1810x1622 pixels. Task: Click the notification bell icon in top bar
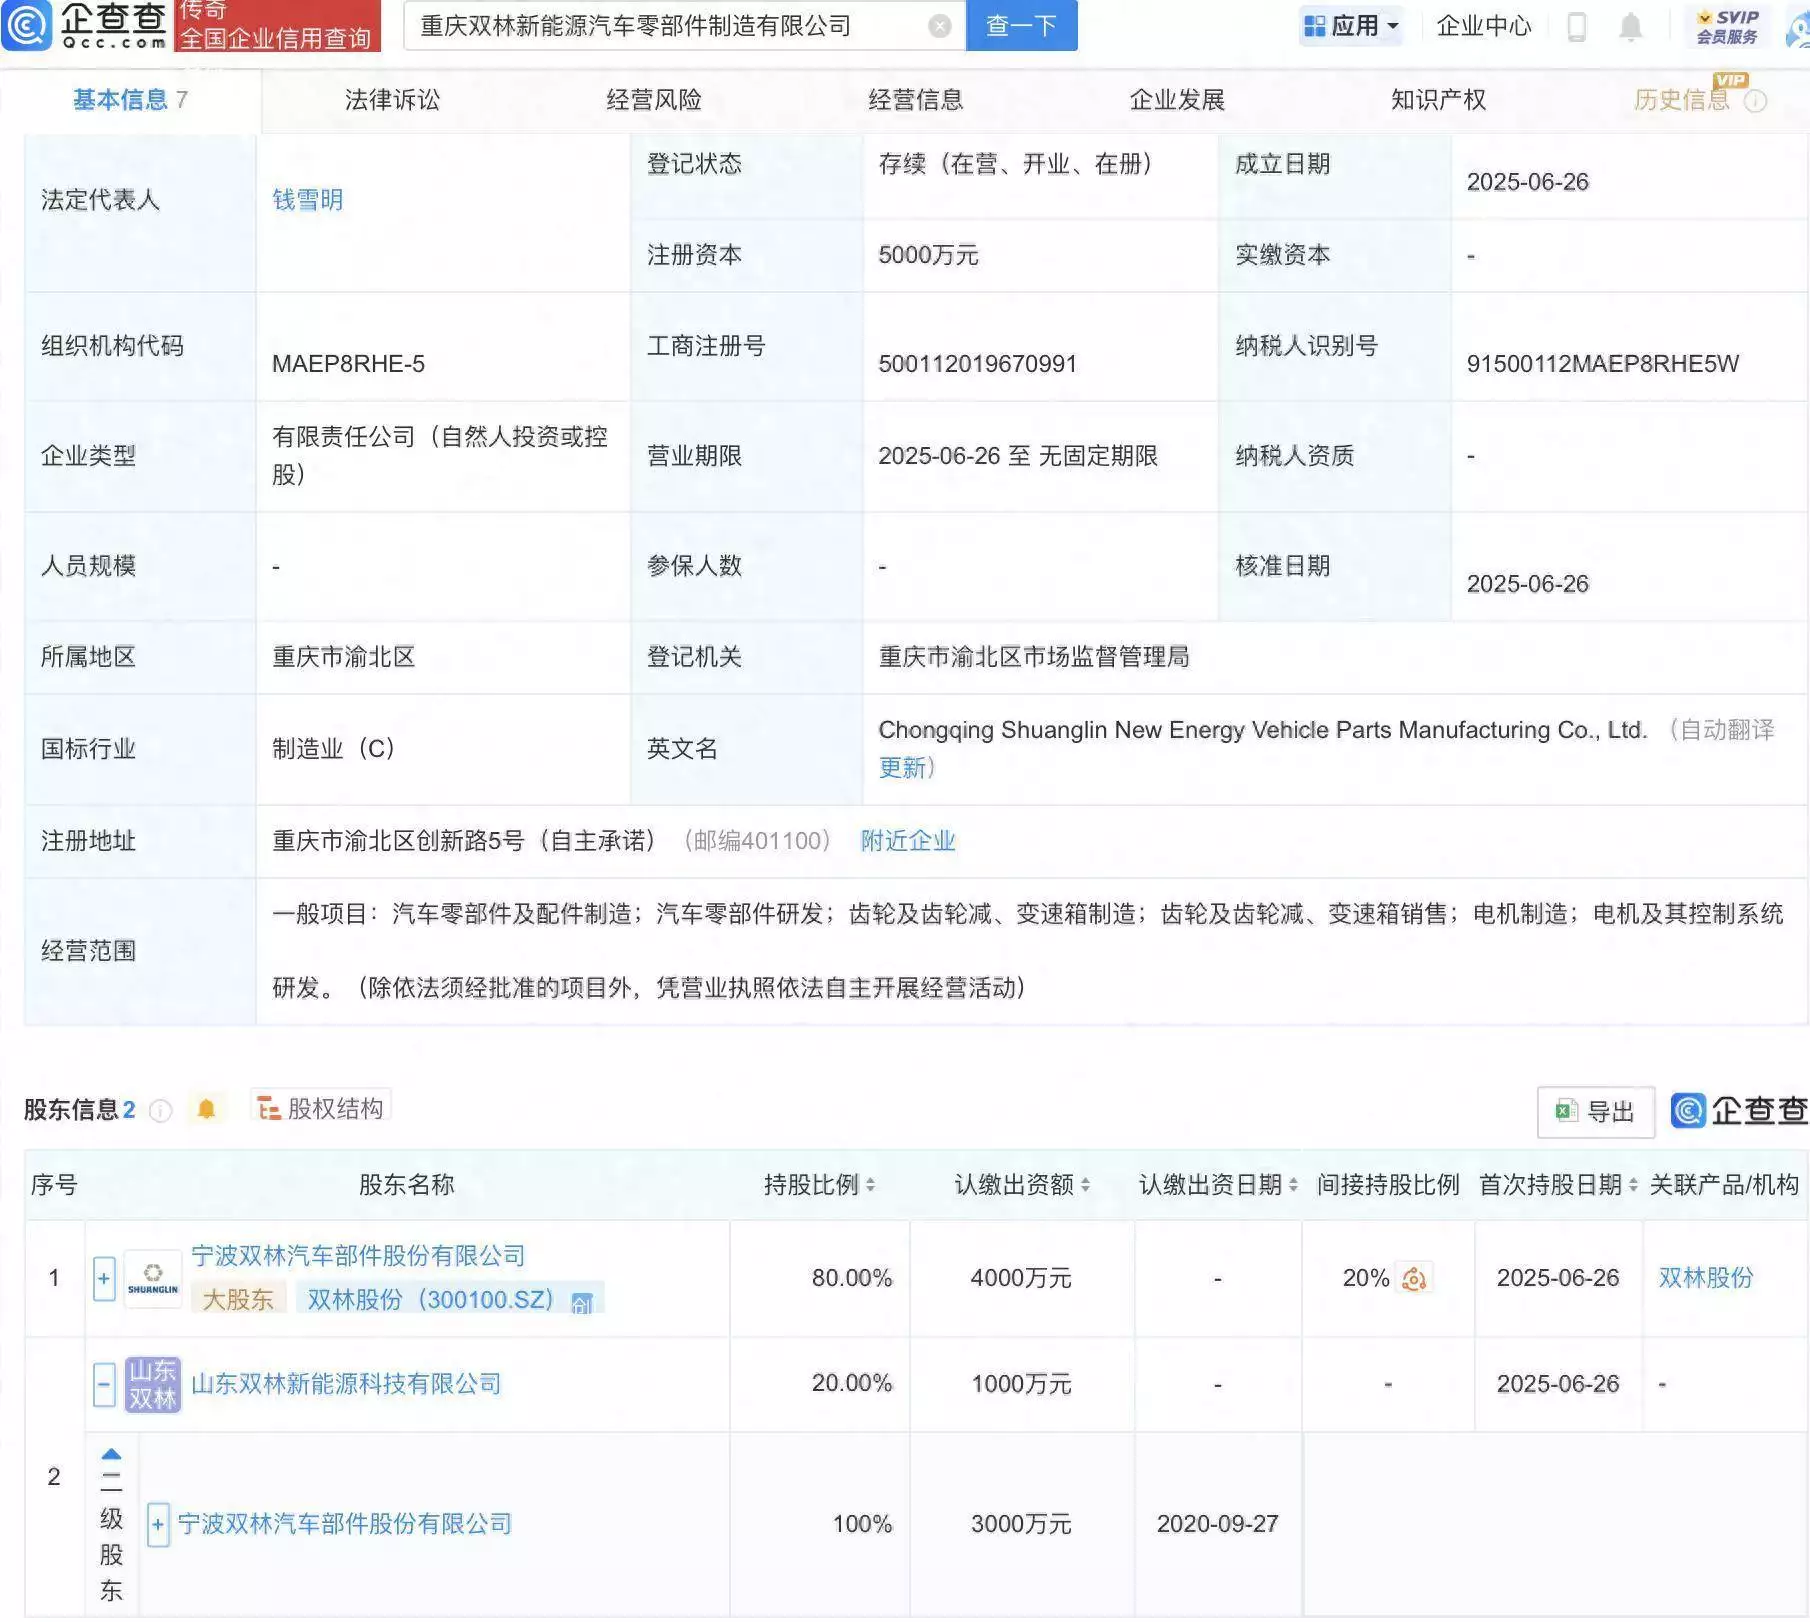(1632, 26)
